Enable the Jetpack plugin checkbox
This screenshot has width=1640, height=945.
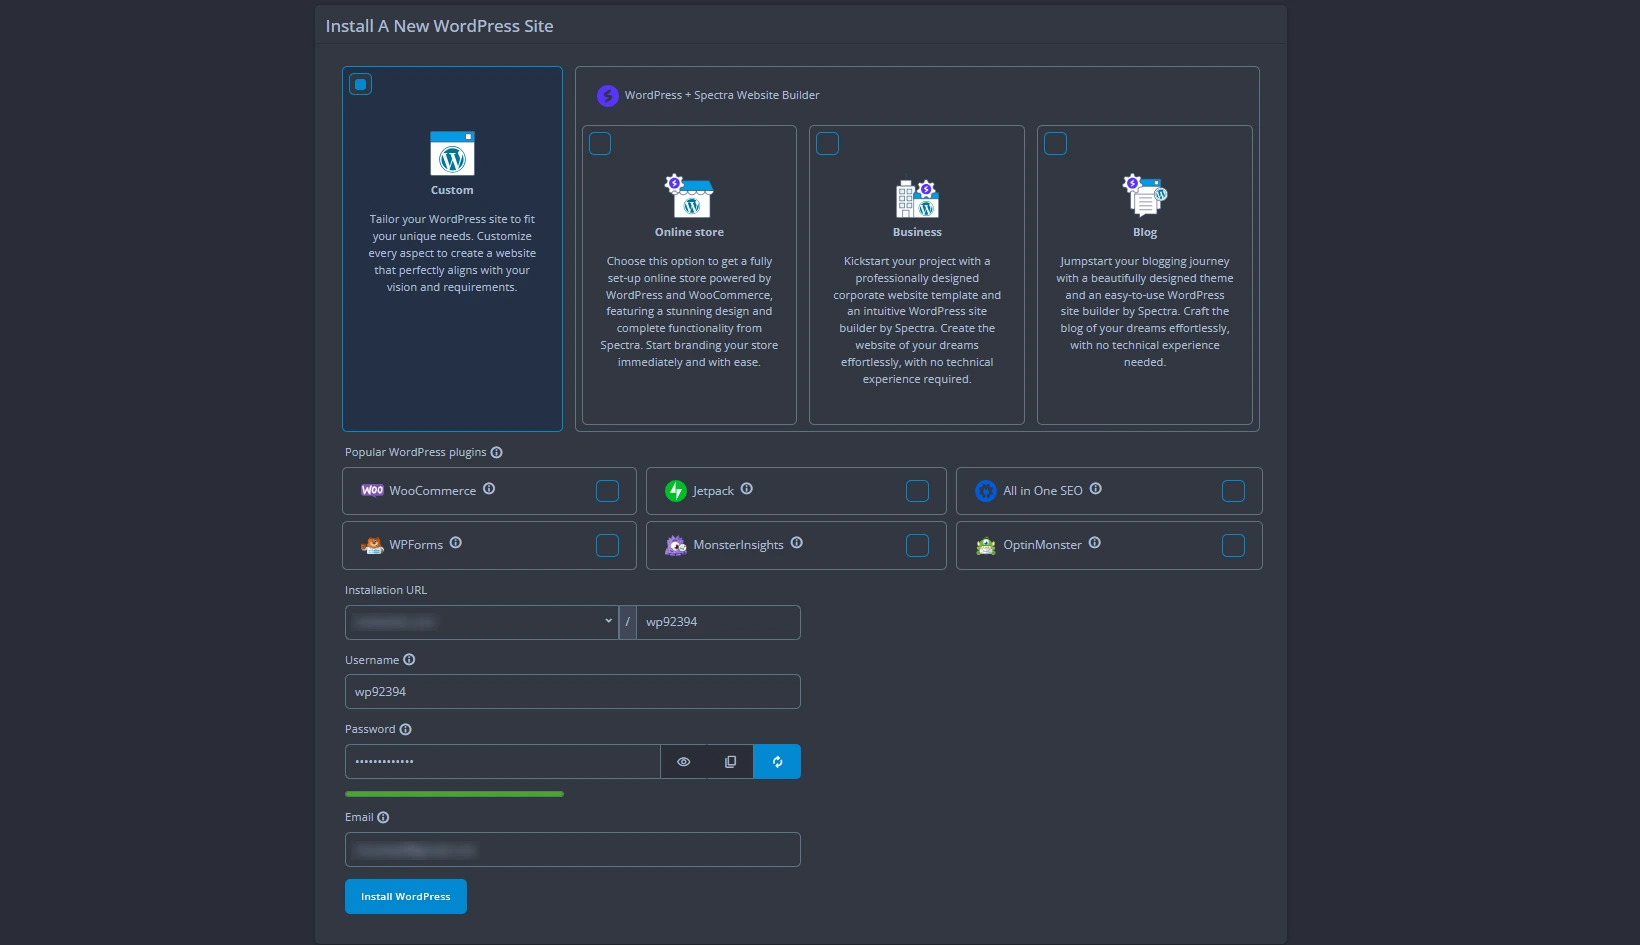(x=917, y=491)
